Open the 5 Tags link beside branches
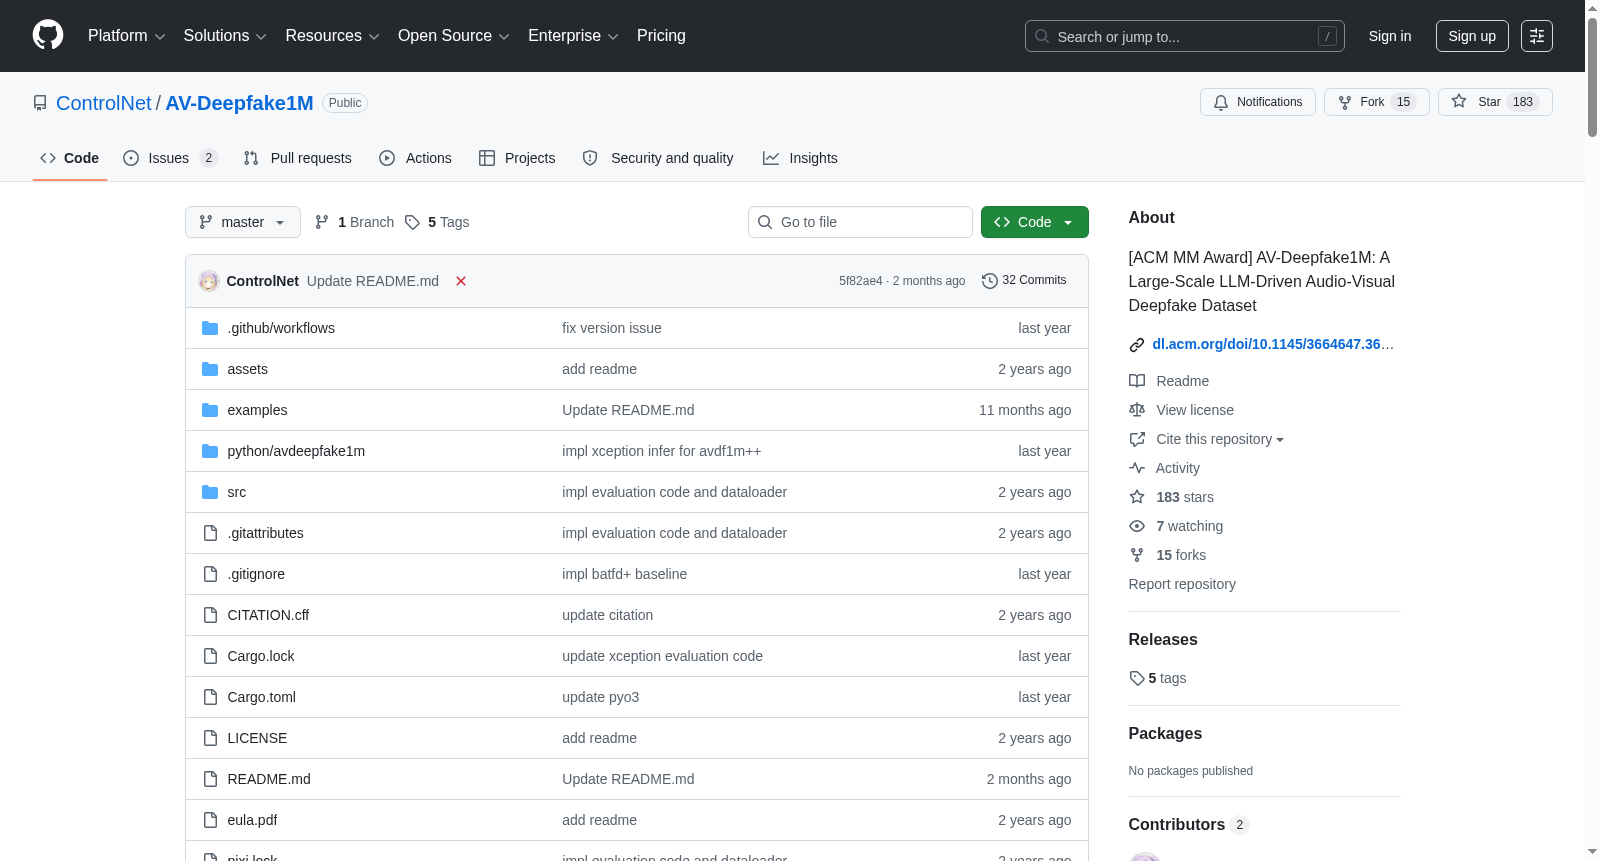Screen dimensions: 1600x861 click(x=438, y=222)
